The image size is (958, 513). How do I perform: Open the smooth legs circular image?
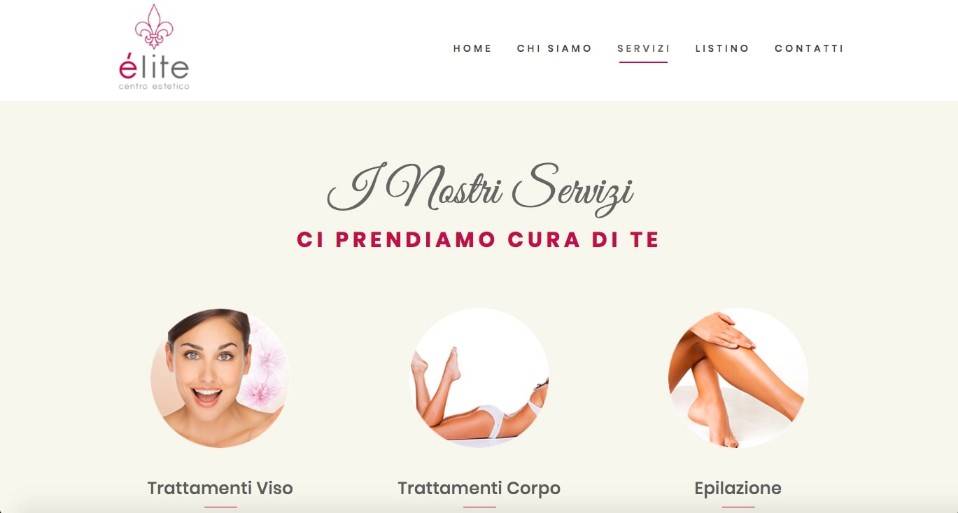[738, 378]
